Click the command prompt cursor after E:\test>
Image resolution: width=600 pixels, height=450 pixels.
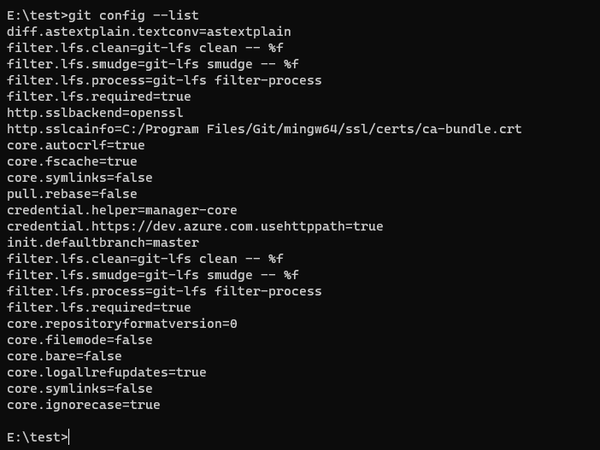[70, 437]
